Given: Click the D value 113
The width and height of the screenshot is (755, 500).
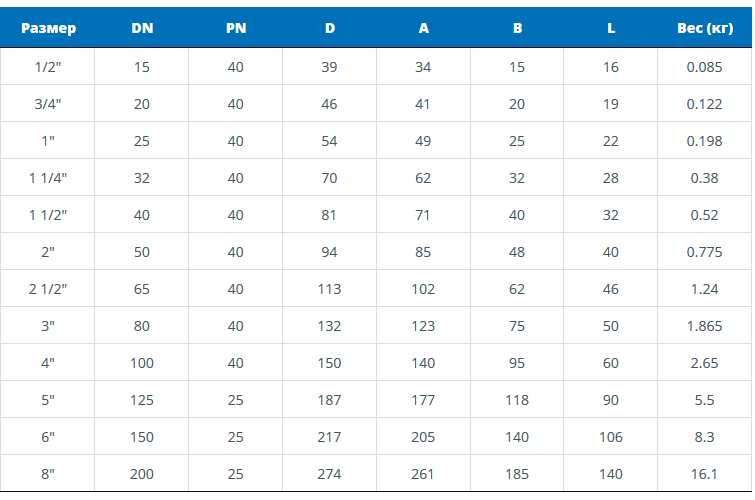Looking at the screenshot, I should [329, 289].
